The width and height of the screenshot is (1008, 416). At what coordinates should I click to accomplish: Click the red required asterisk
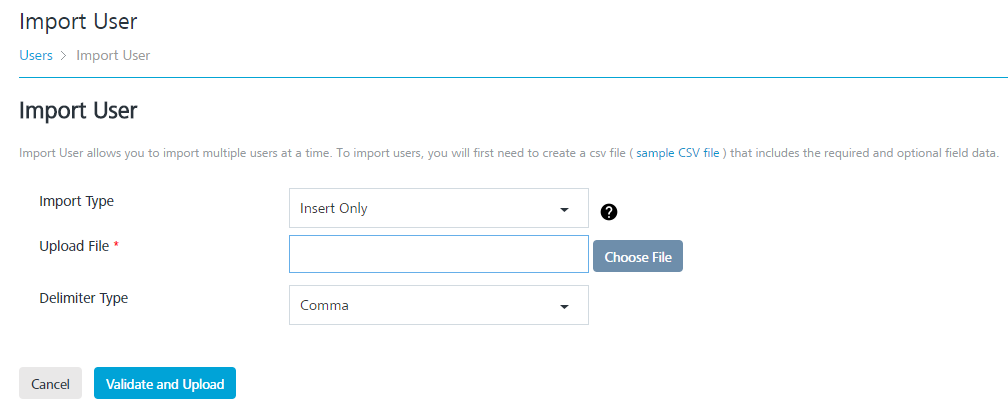[x=116, y=245]
